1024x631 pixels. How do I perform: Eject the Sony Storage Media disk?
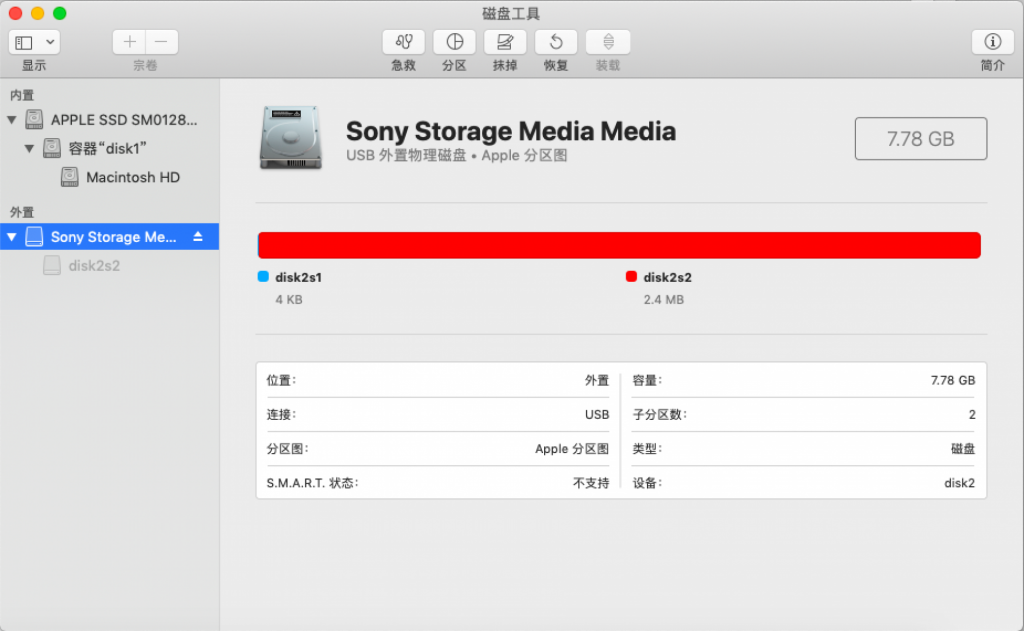click(x=198, y=237)
